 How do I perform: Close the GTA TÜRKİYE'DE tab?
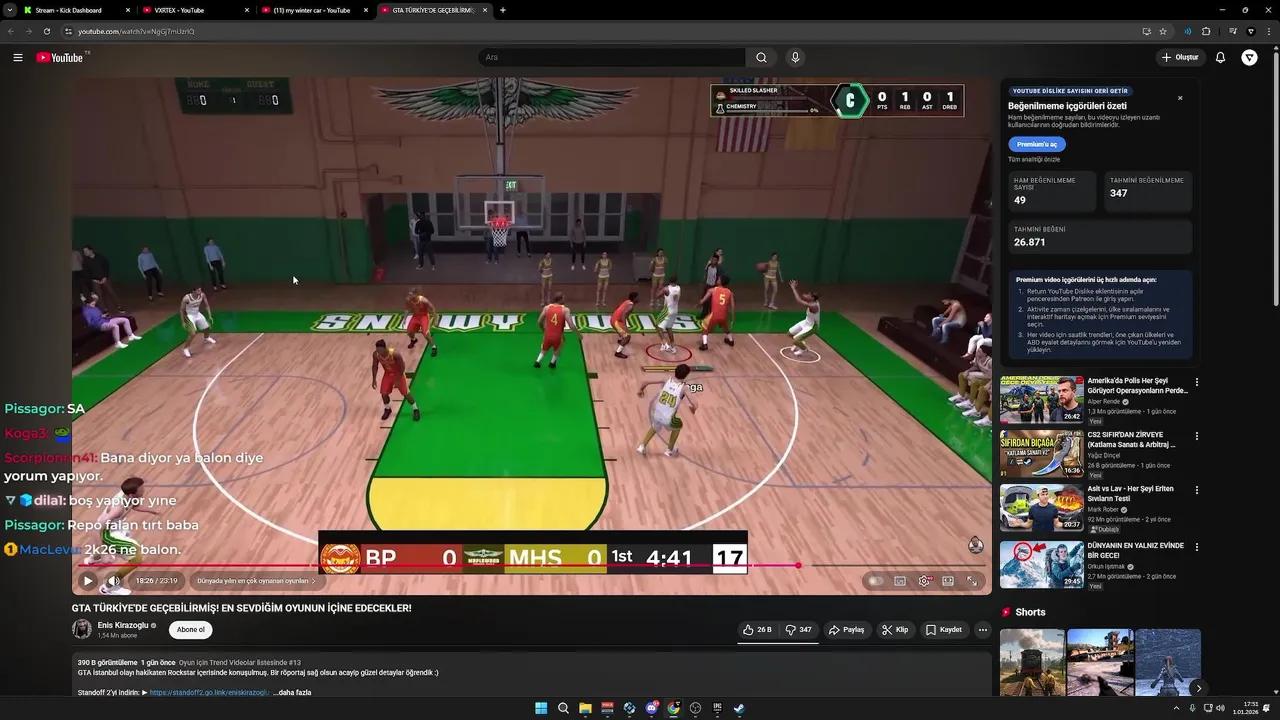[x=485, y=10]
